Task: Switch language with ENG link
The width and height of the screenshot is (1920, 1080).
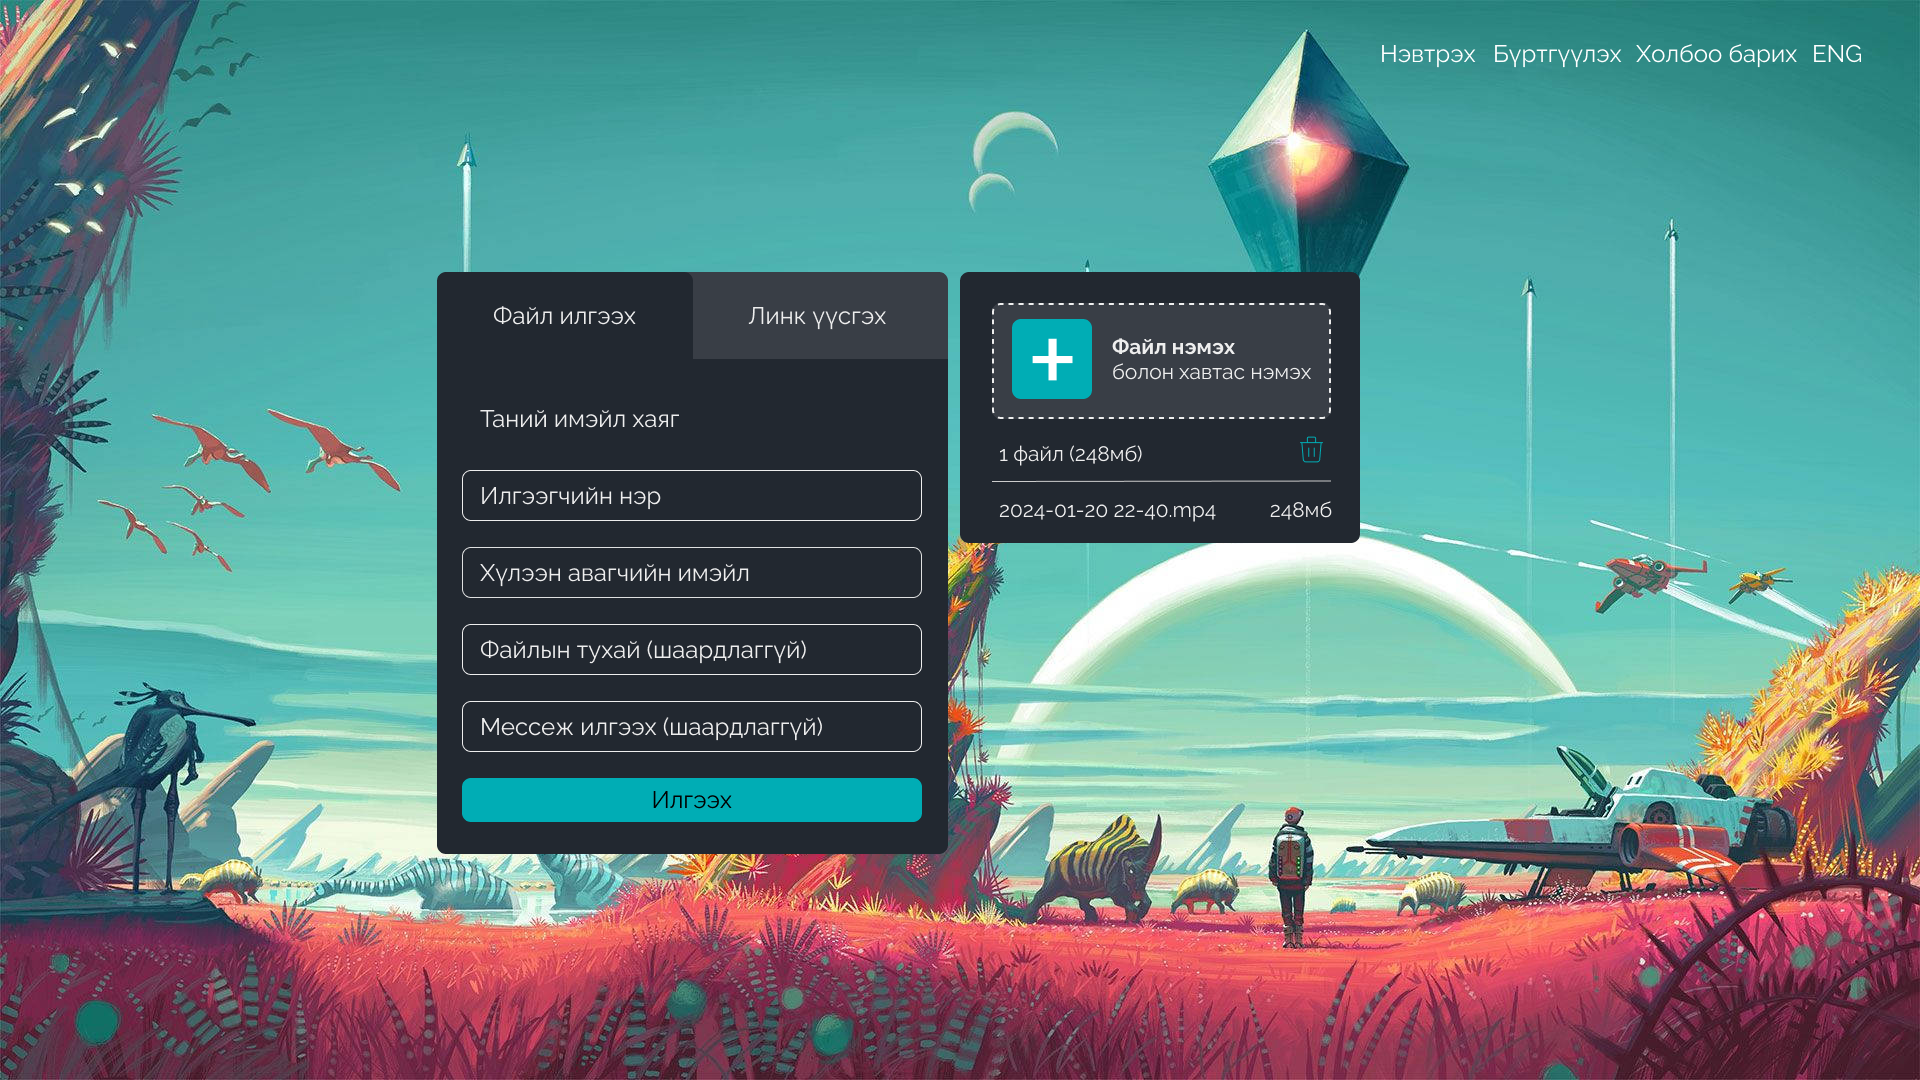Action: pyautogui.click(x=1836, y=54)
